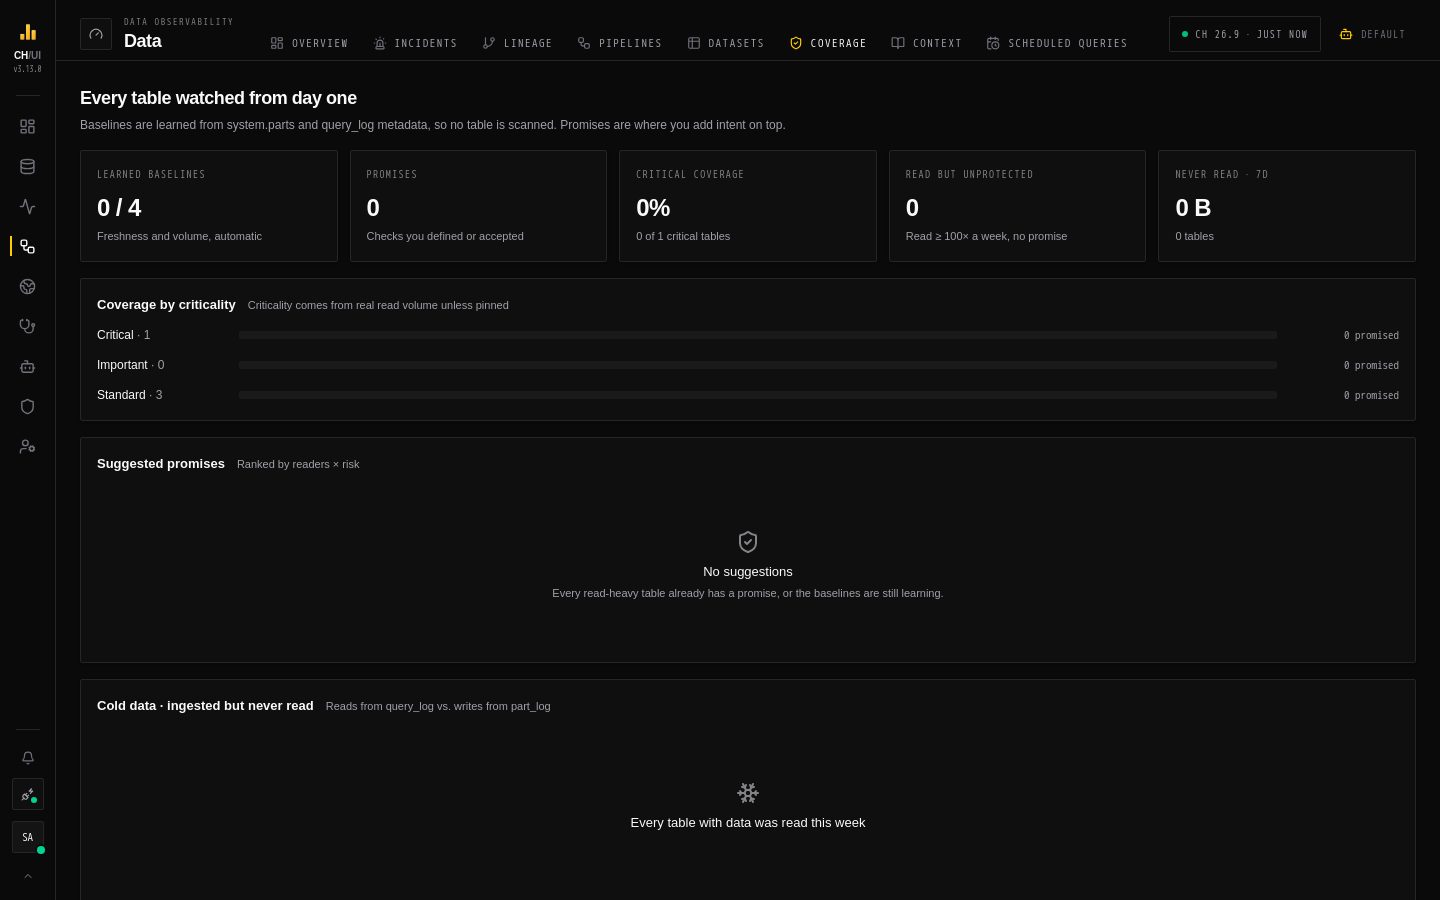Click the Never Read 7D card
Screen dimensions: 1440x900
[1287, 206]
